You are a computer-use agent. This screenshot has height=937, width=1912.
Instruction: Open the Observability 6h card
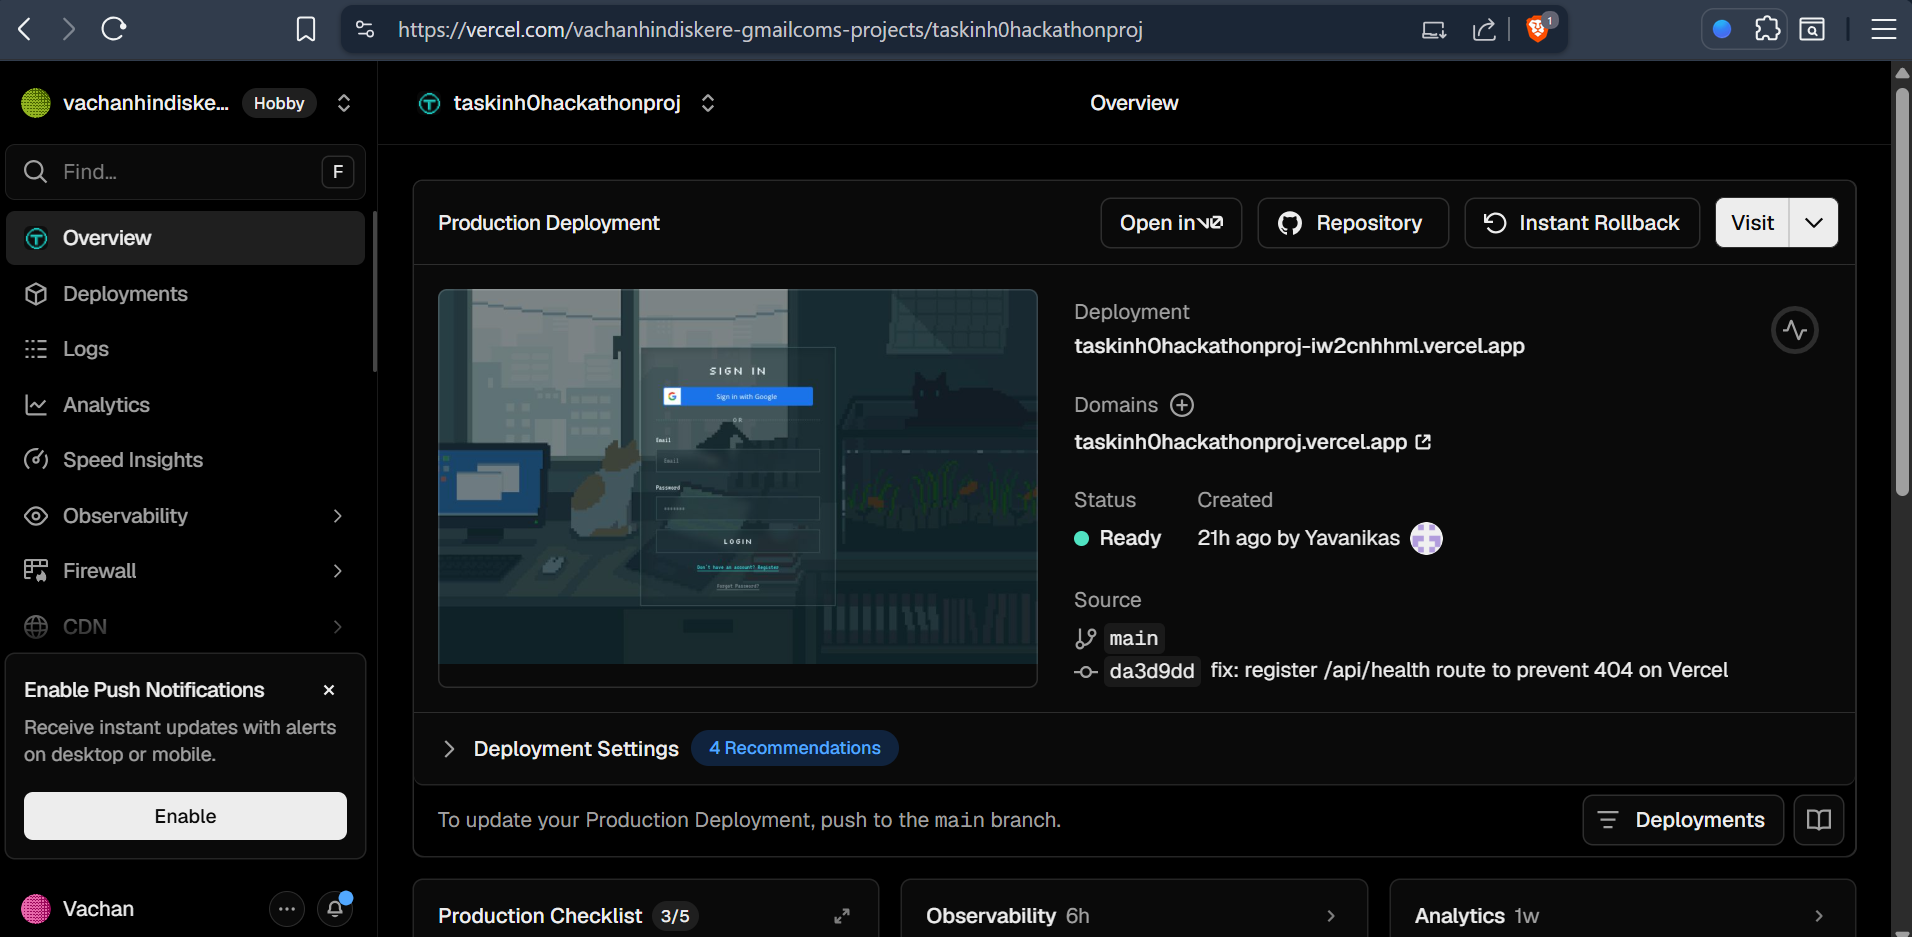(1134, 909)
